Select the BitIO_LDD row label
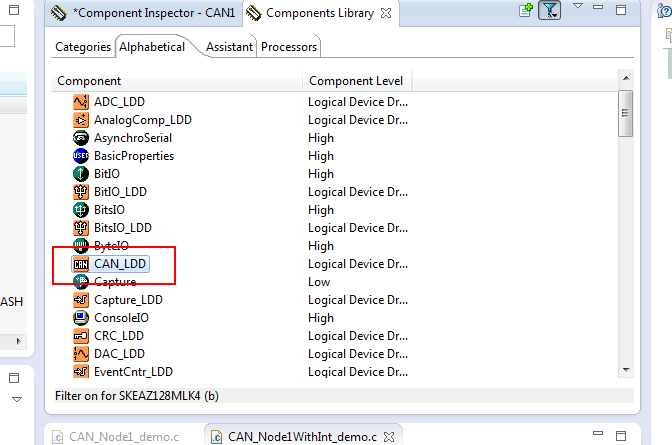The height and width of the screenshot is (445, 672). click(120, 192)
